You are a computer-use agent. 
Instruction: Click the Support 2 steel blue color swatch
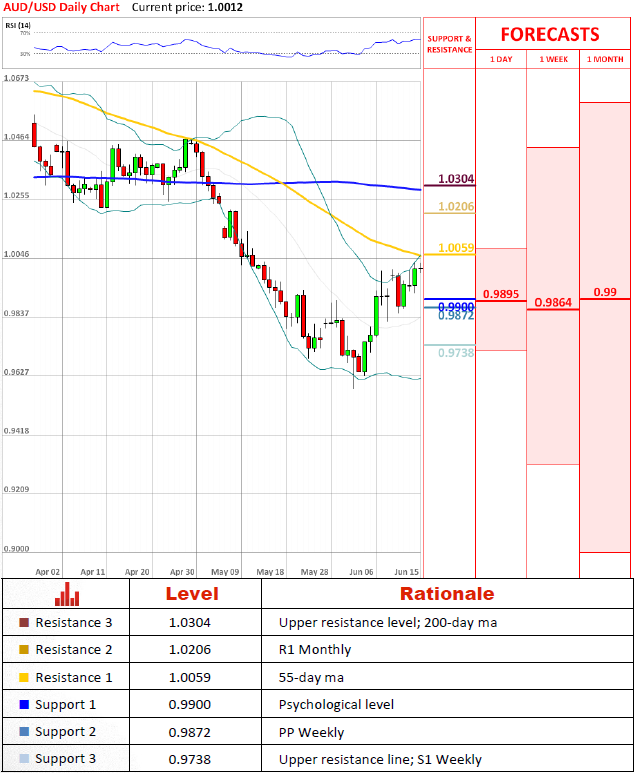point(23,732)
